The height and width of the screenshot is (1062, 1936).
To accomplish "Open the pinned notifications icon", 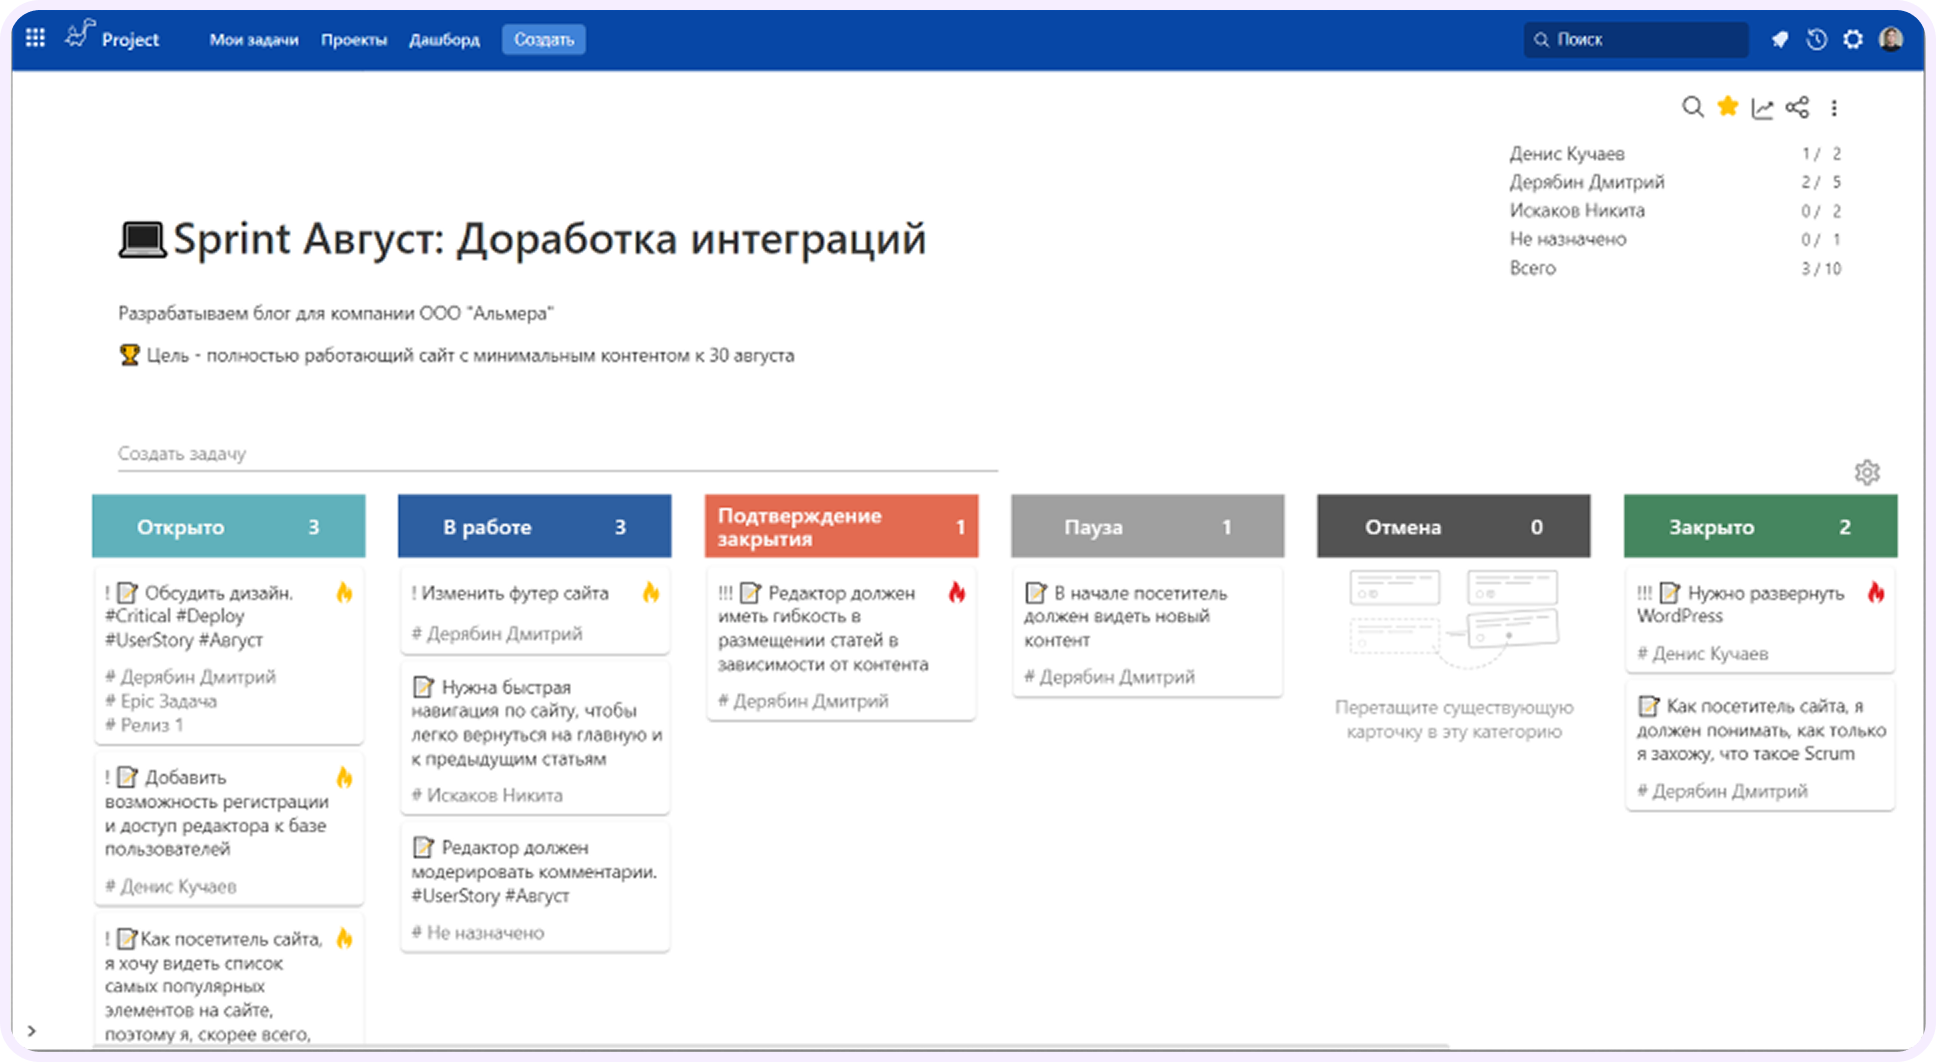I will click(x=1780, y=40).
